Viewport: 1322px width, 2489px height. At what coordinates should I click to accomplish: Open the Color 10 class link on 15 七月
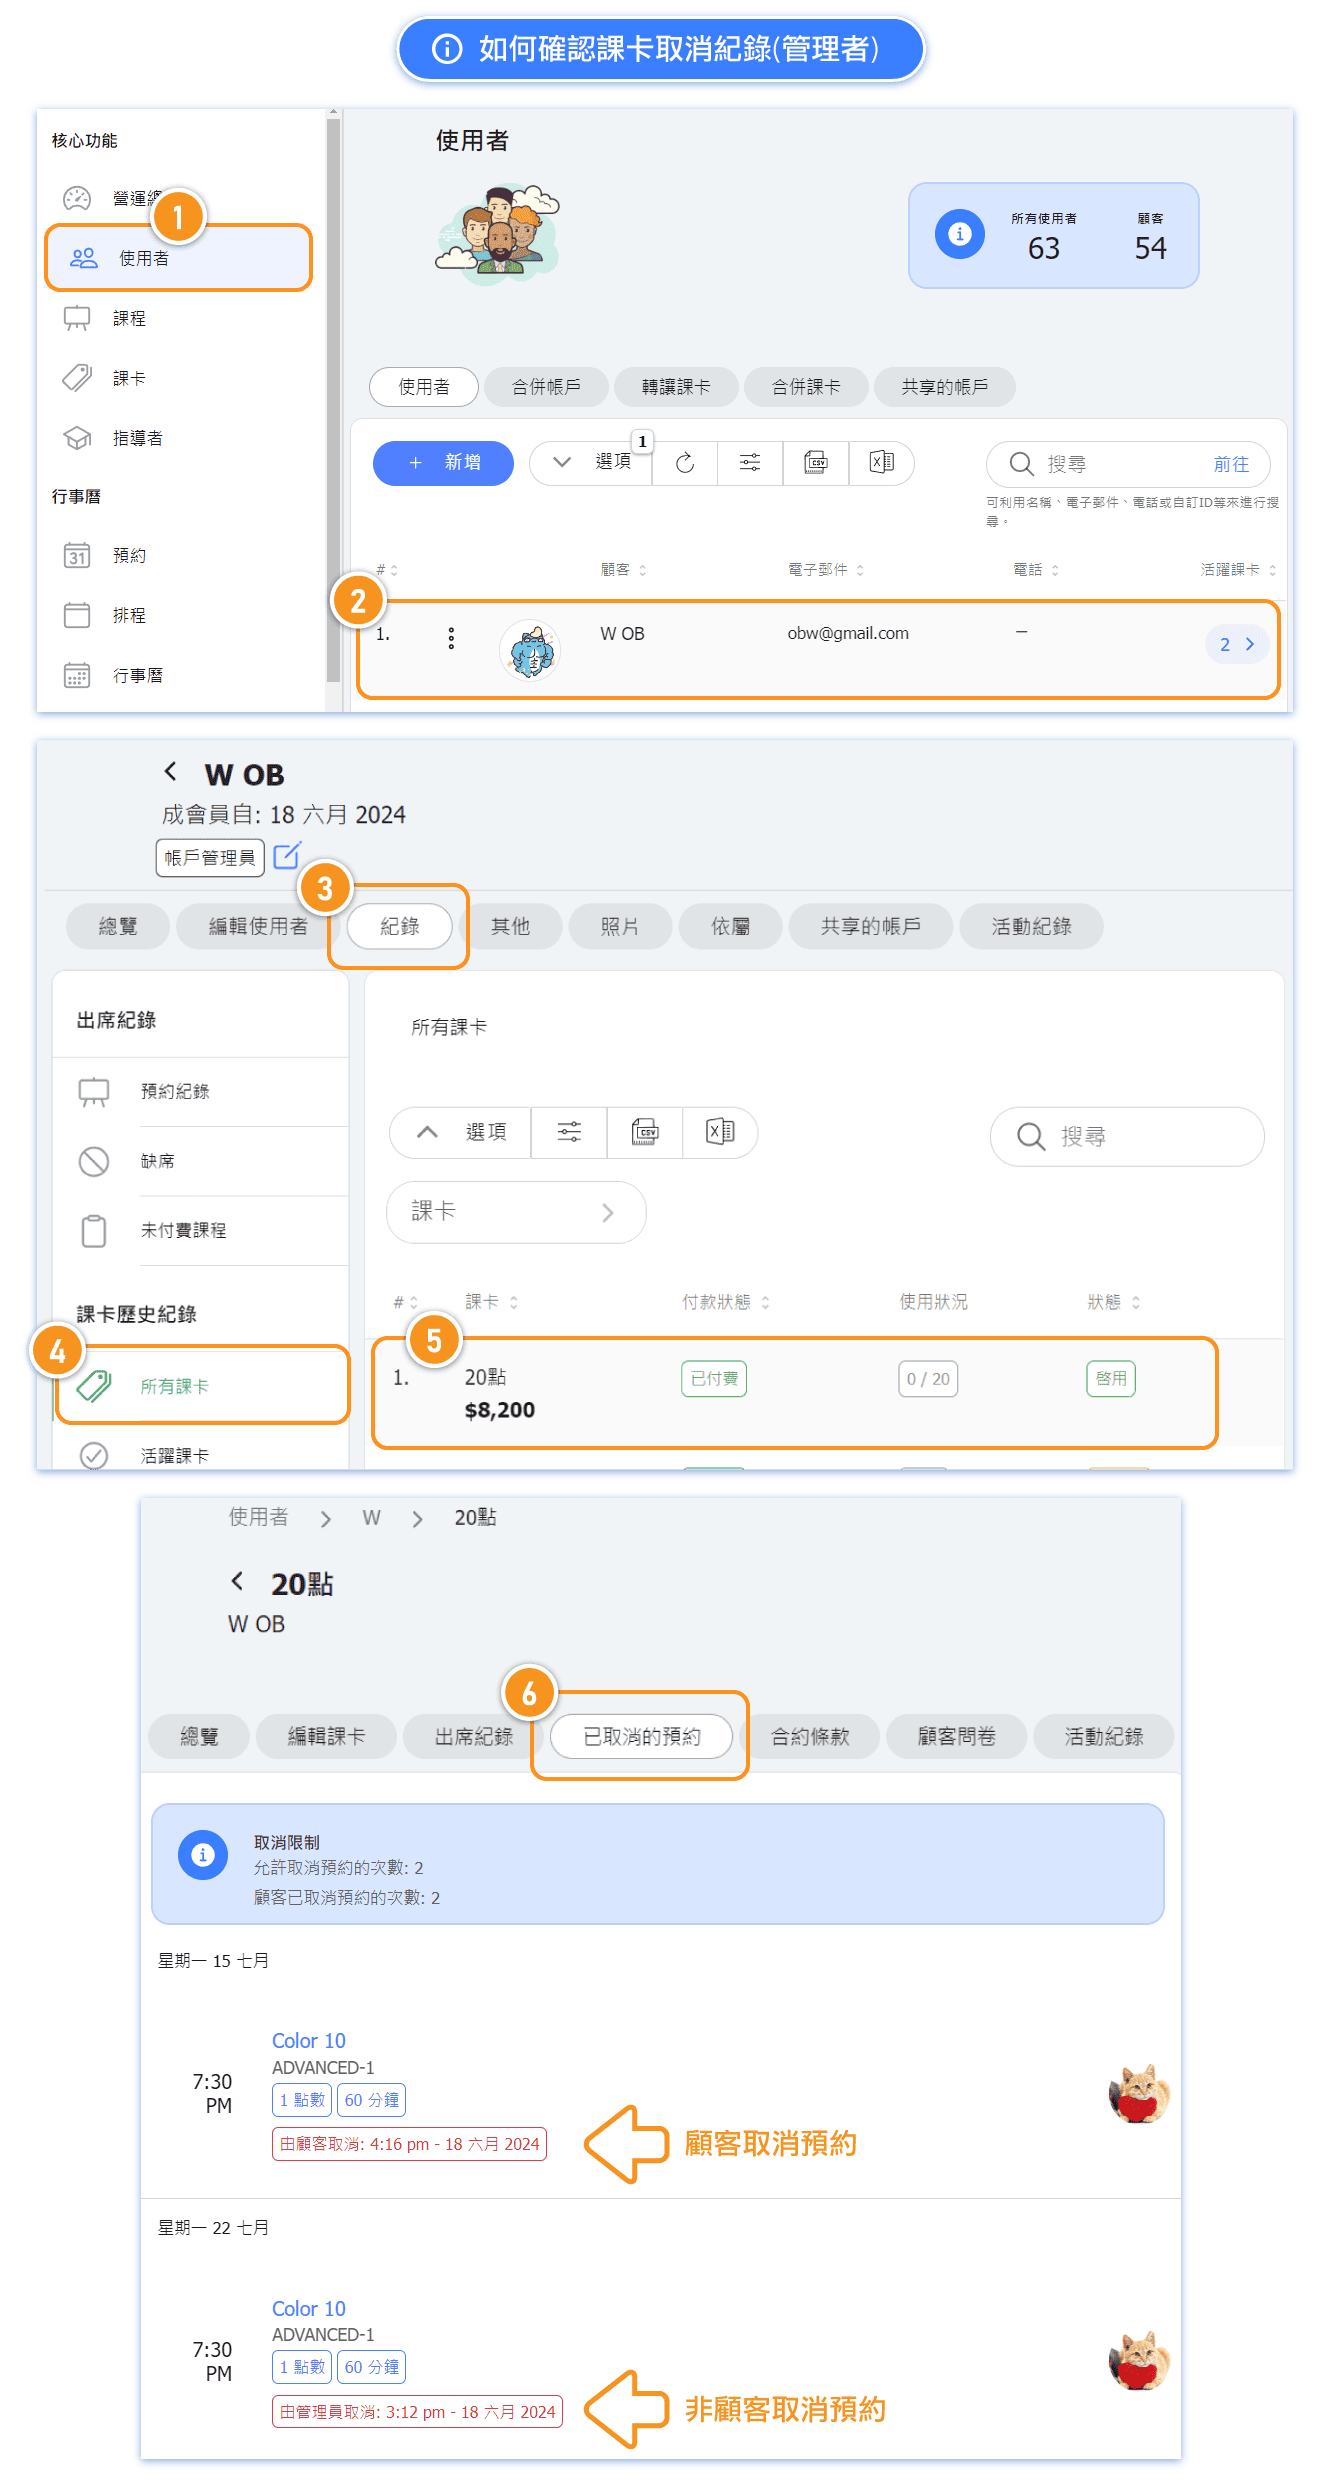click(308, 2041)
